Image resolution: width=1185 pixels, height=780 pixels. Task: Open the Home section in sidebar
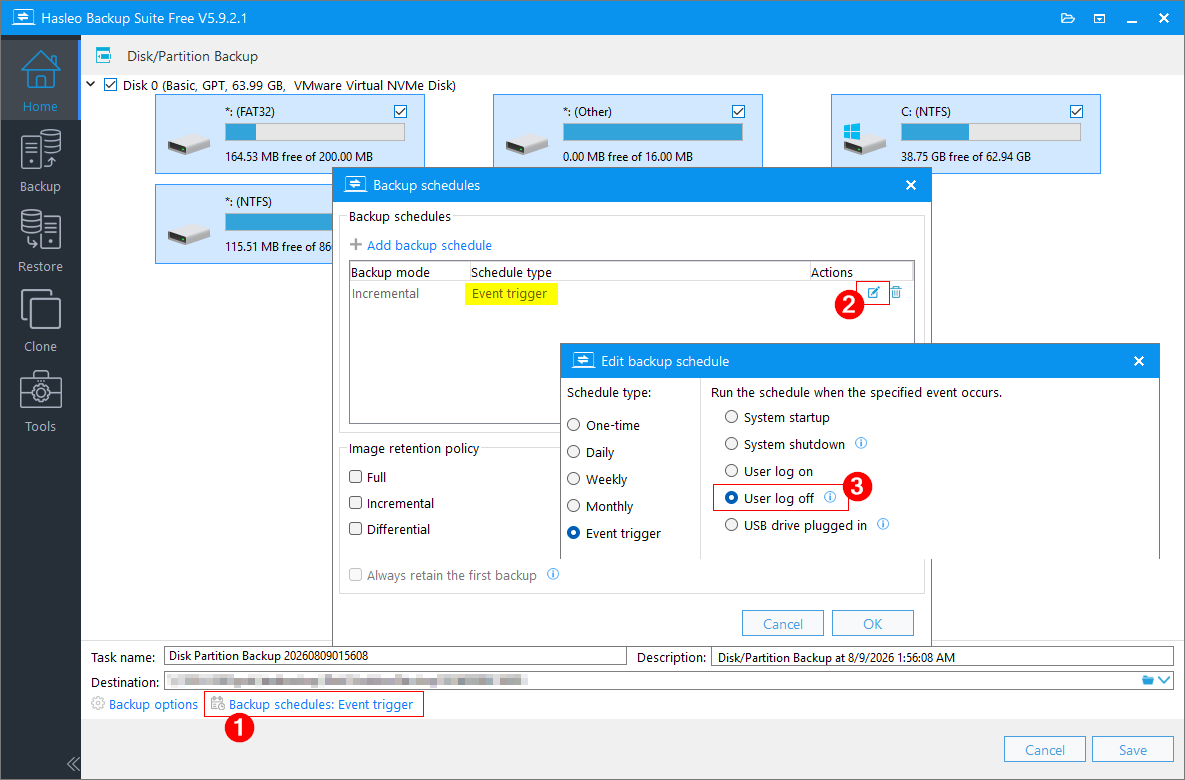coord(40,81)
